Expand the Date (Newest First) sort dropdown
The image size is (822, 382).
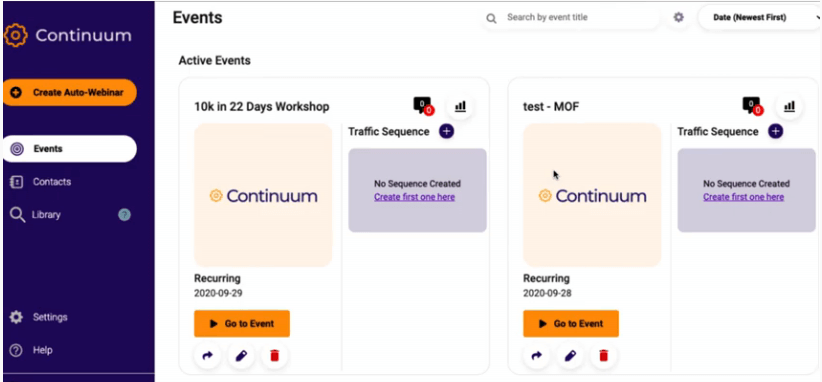click(759, 17)
